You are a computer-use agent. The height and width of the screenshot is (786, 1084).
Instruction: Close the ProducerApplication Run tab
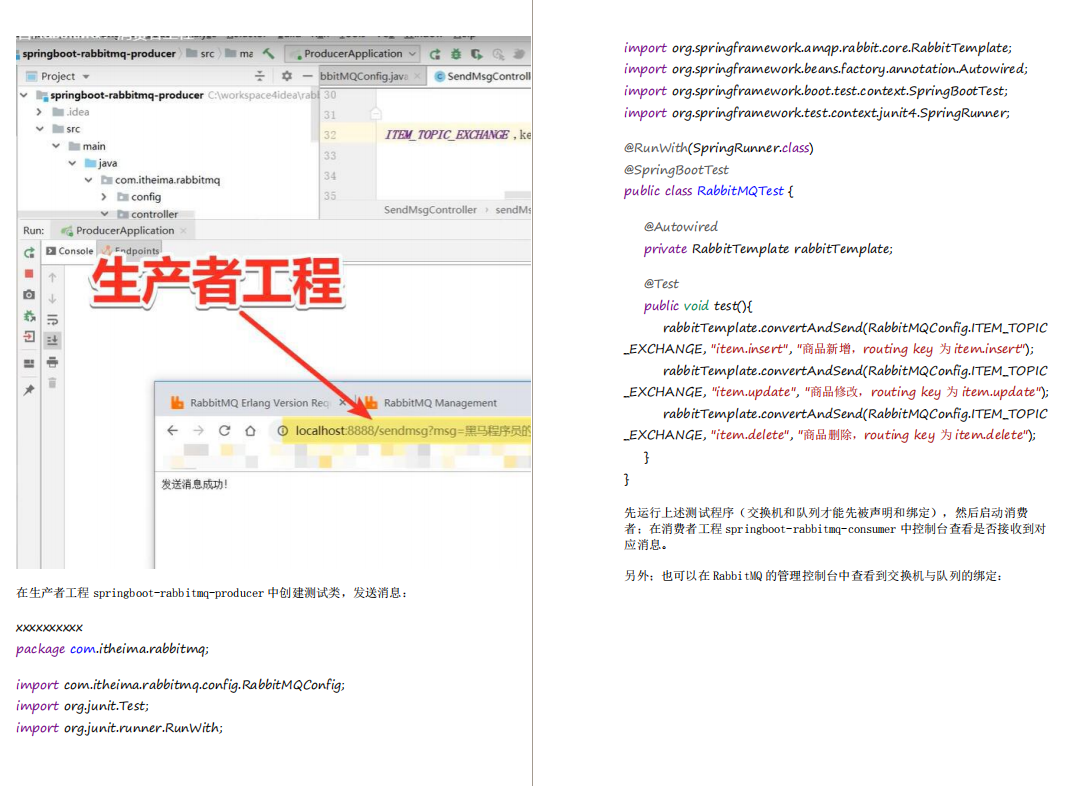[x=183, y=230]
